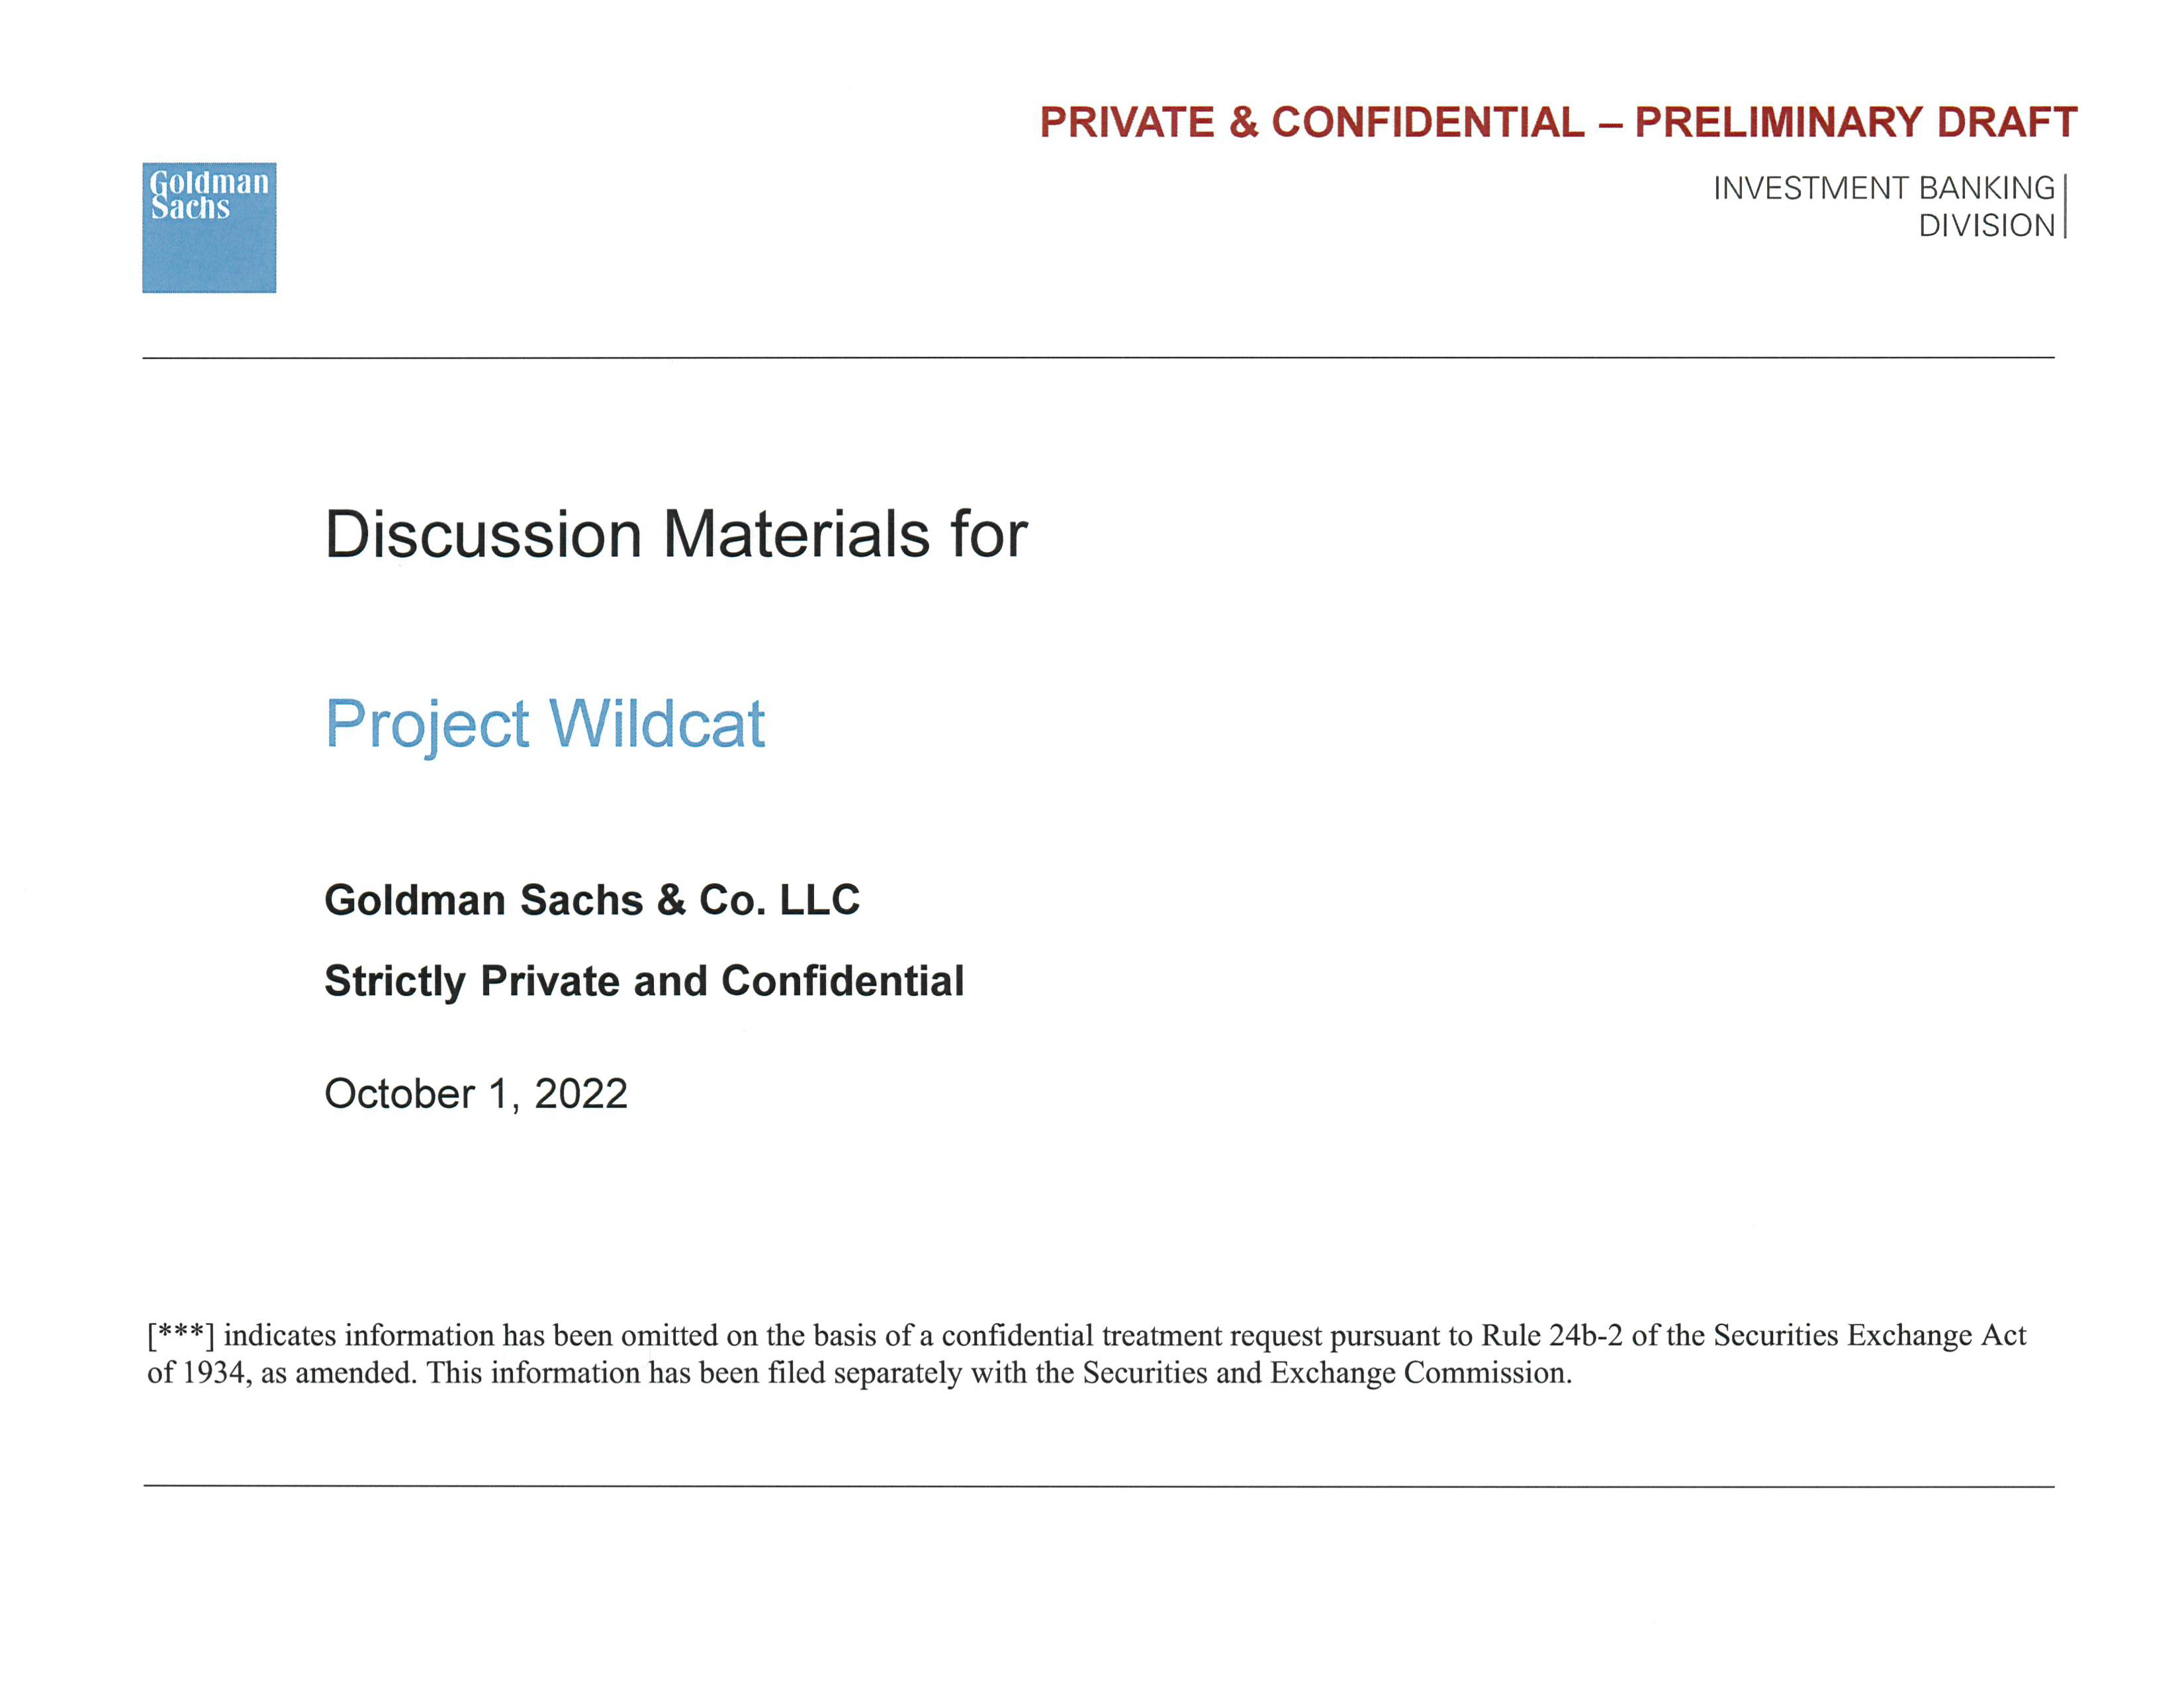Click the Strictly Private and Confidential line

644,981
